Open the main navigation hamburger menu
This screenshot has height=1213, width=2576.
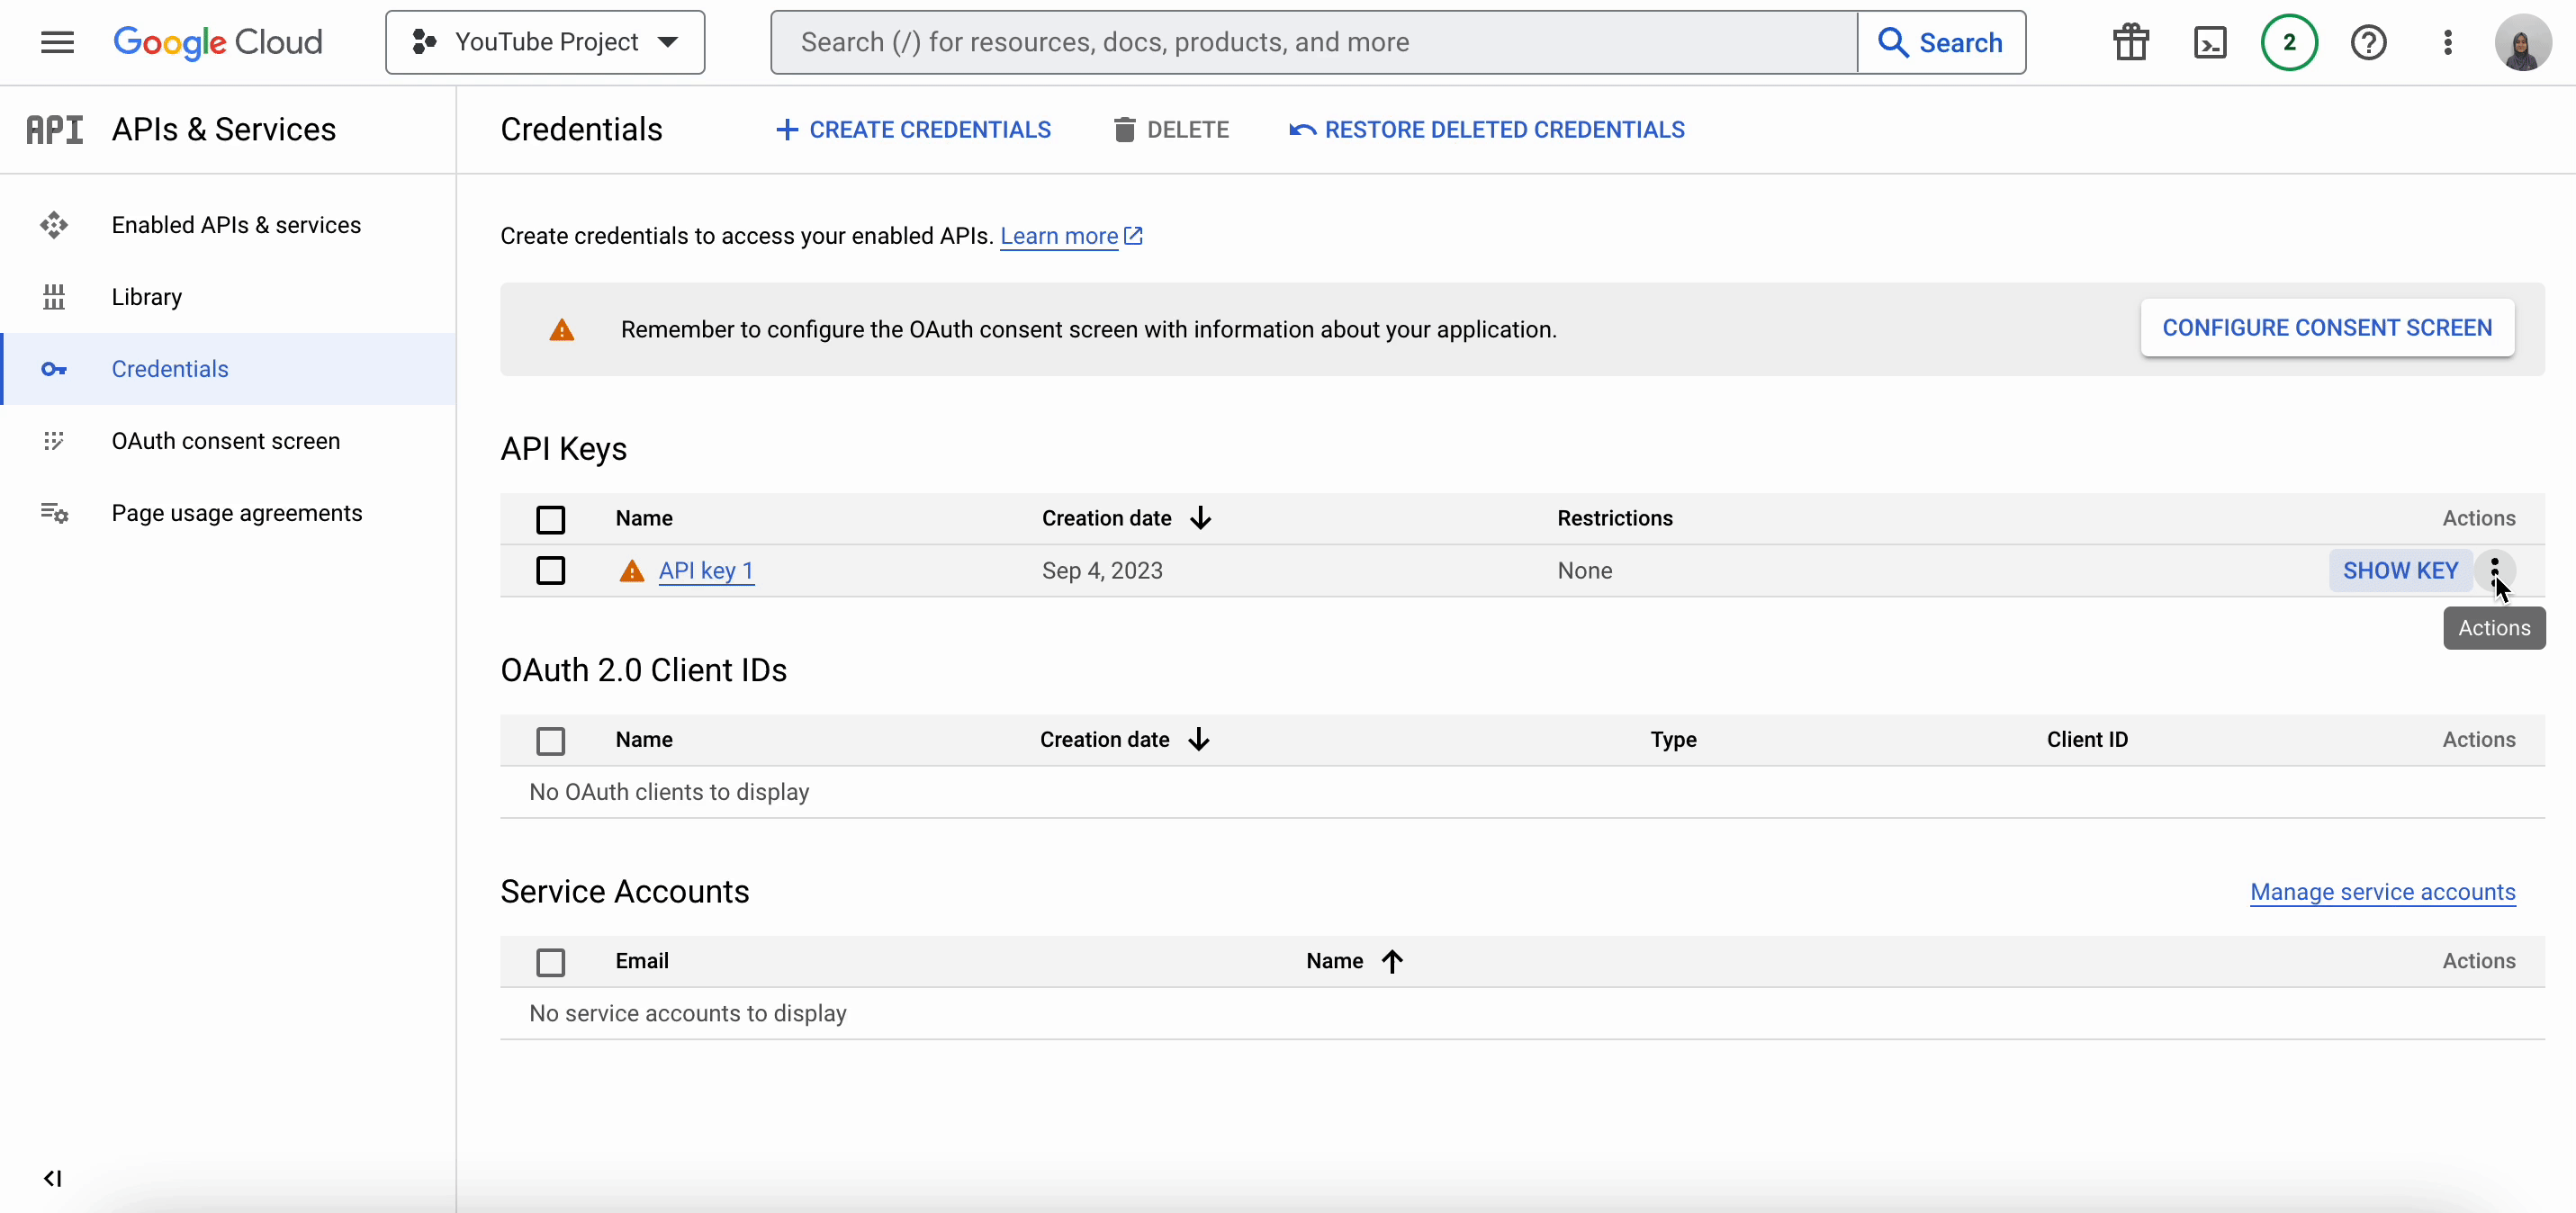[x=57, y=42]
